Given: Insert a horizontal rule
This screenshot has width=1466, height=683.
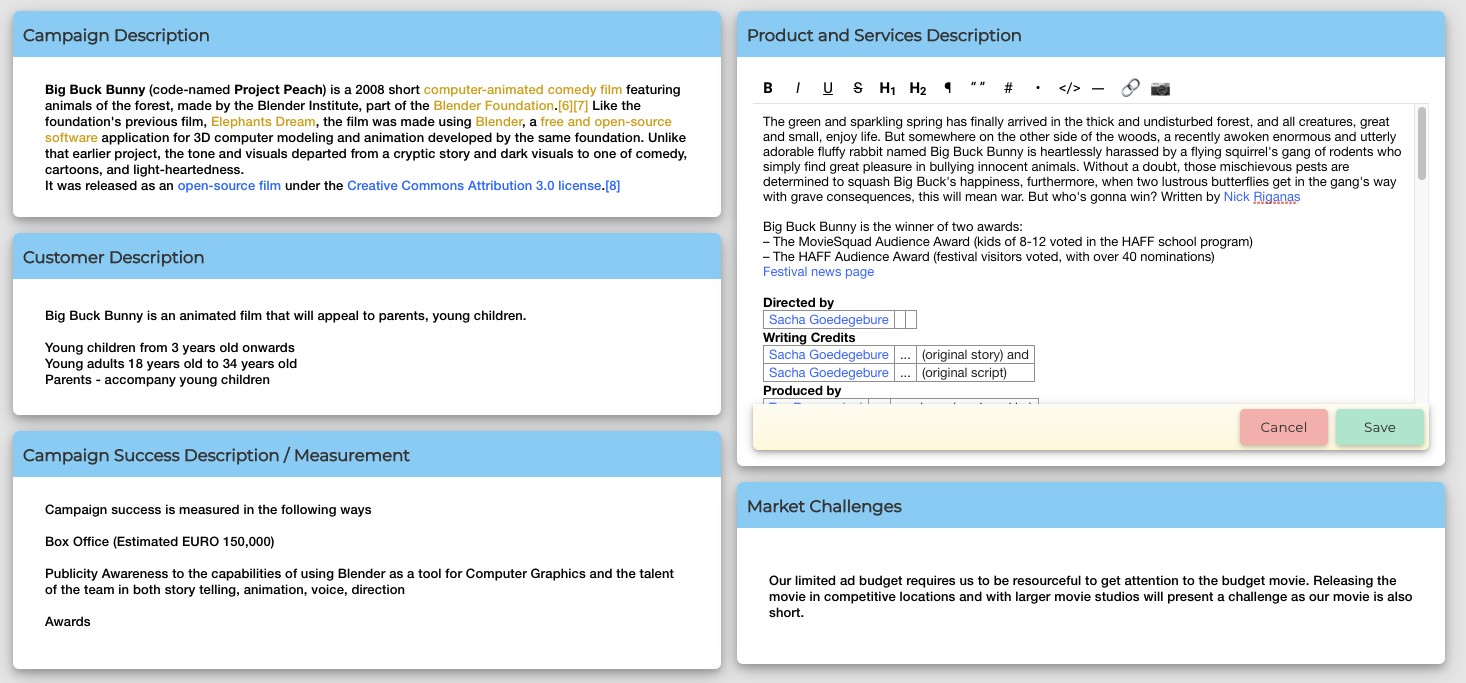Looking at the screenshot, I should coord(1098,88).
